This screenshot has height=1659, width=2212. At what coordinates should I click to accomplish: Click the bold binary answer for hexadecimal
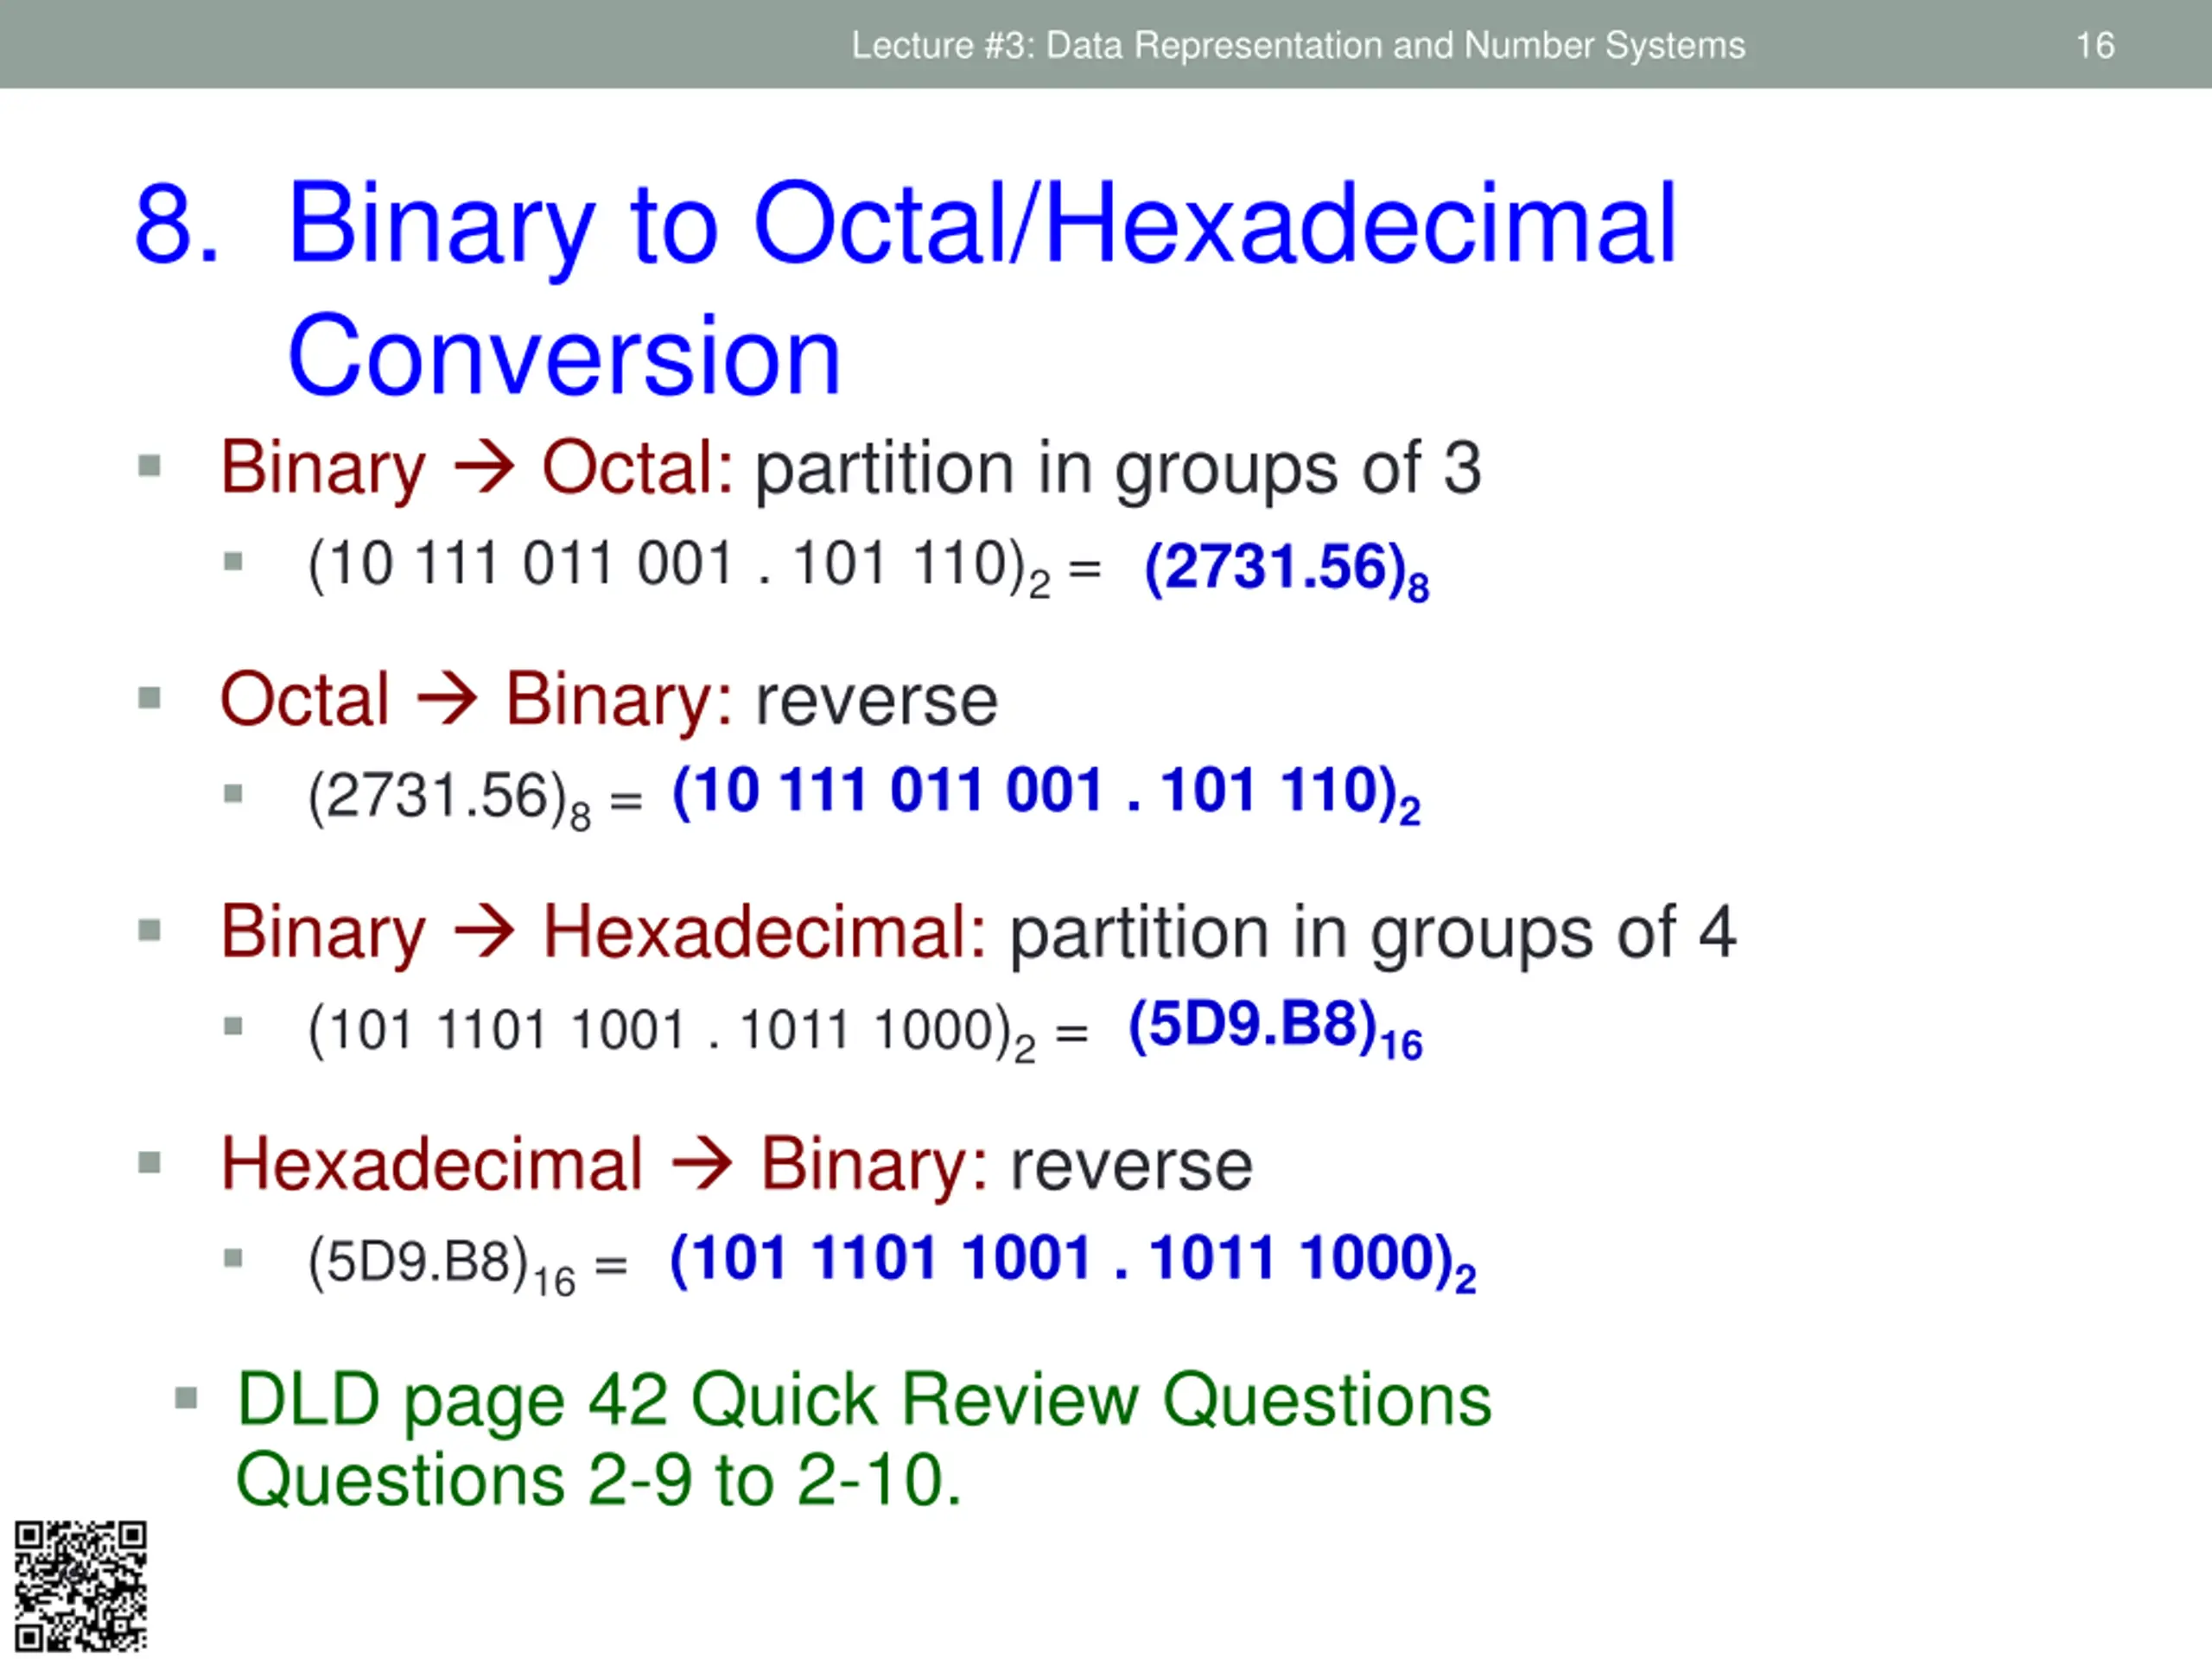(1073, 1261)
